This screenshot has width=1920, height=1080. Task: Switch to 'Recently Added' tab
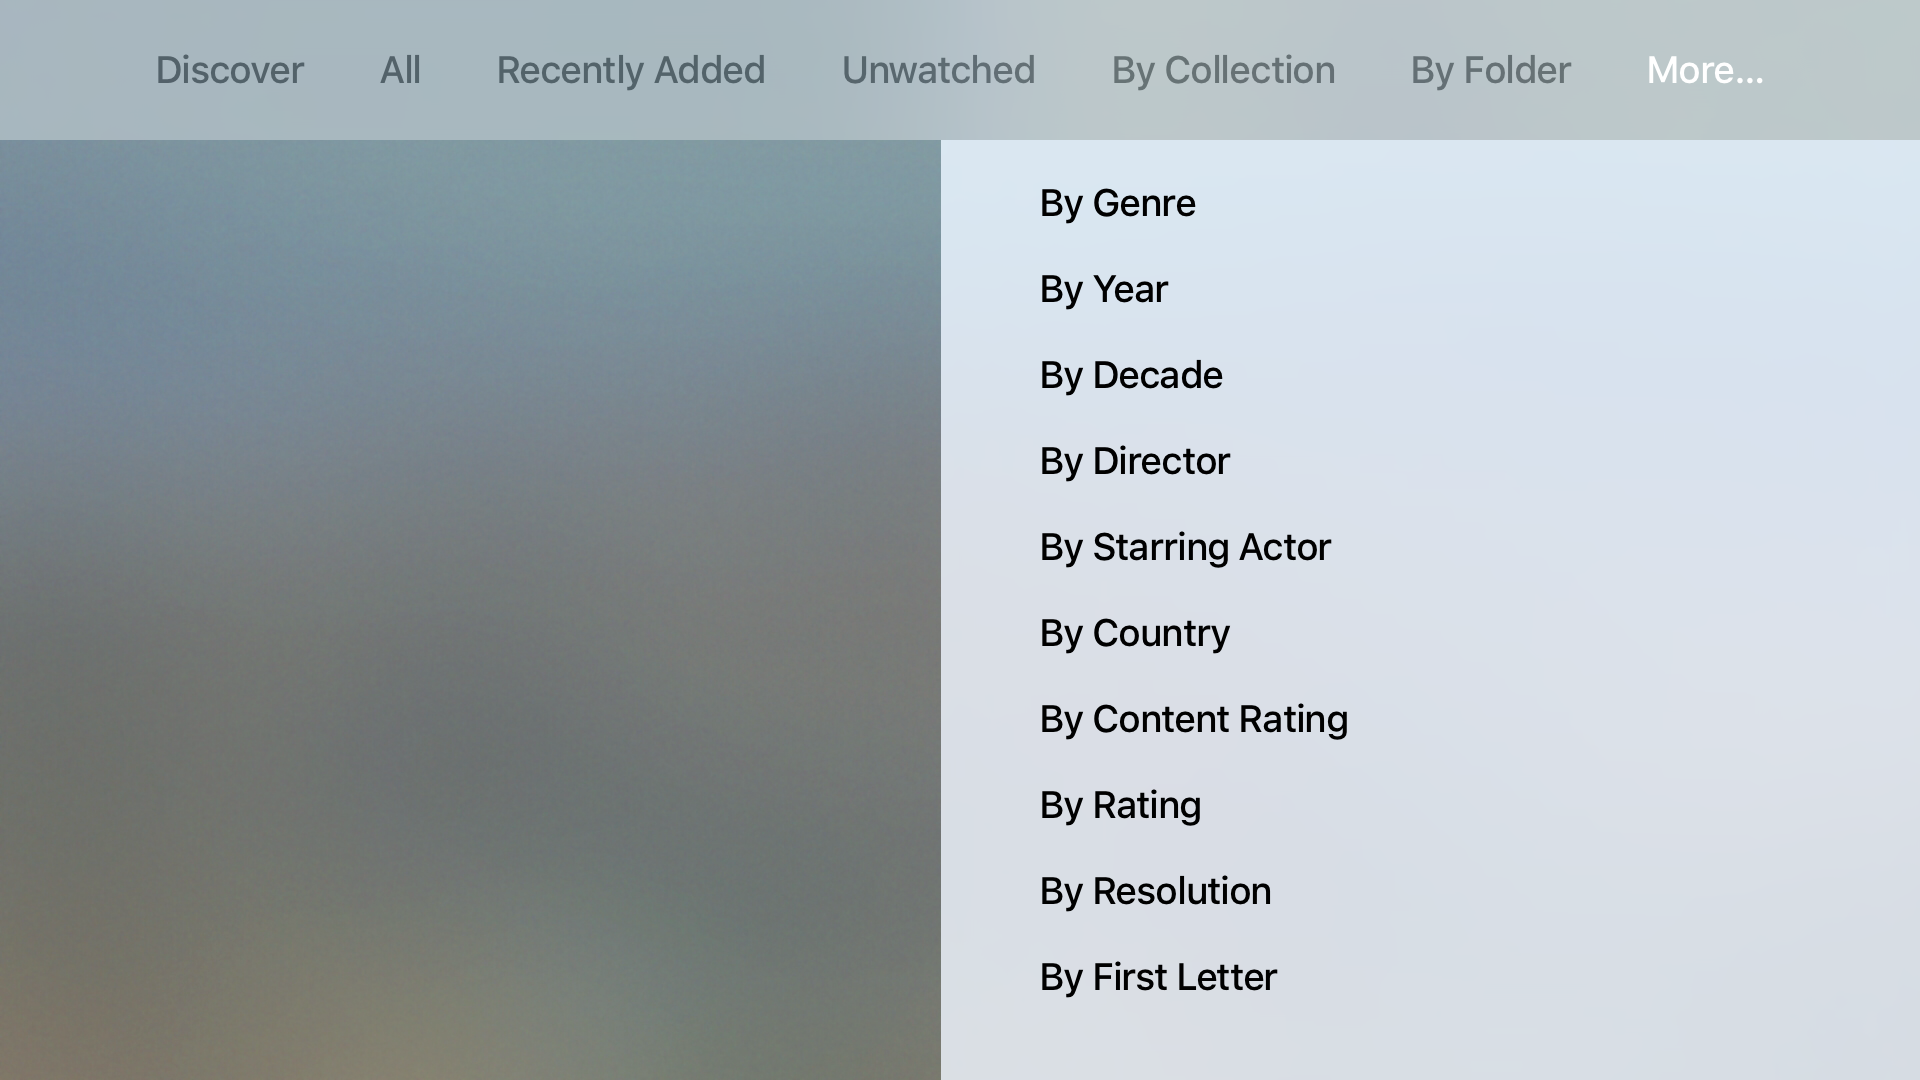(629, 69)
